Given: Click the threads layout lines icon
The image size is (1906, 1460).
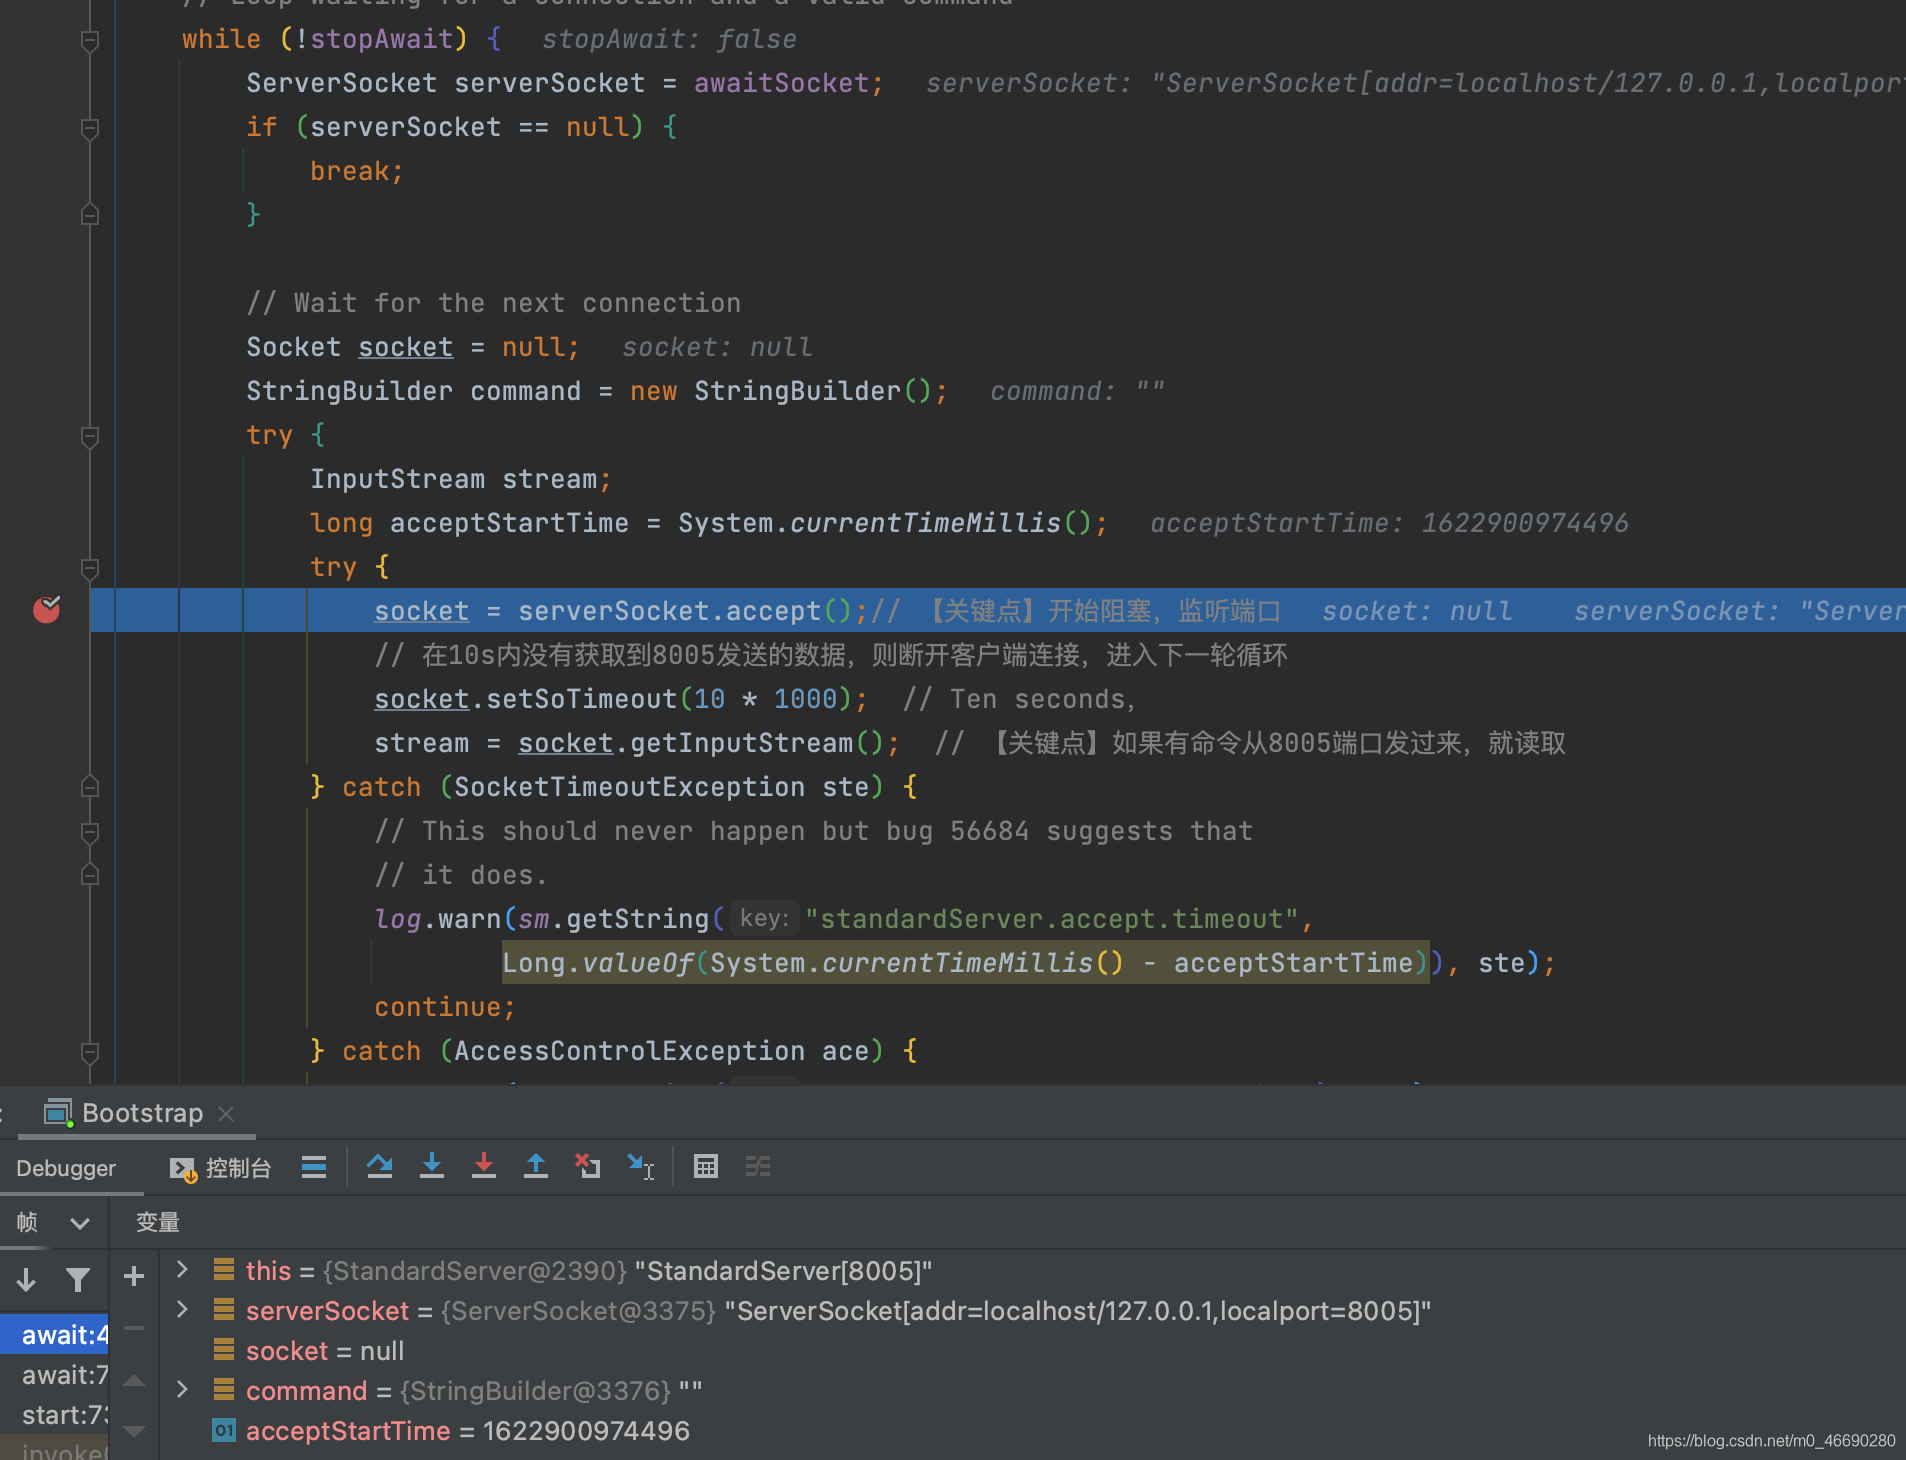Looking at the screenshot, I should point(314,1166).
